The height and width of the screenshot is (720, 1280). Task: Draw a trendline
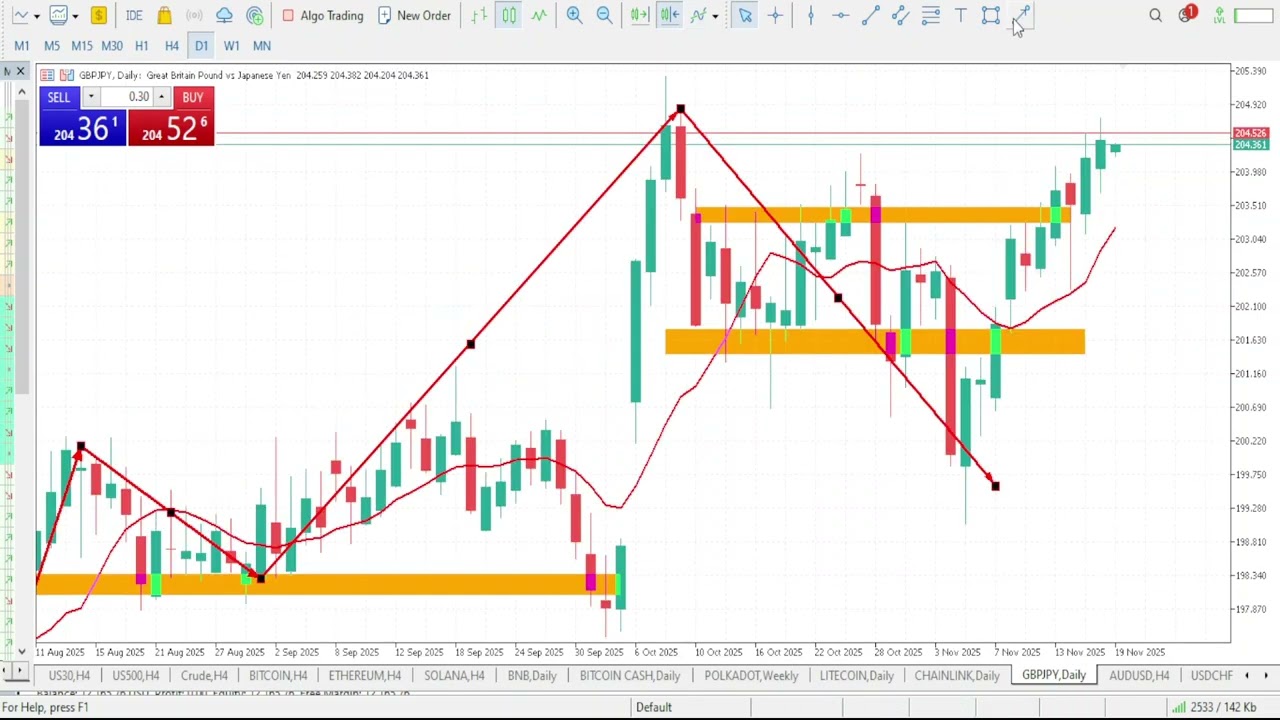[870, 15]
